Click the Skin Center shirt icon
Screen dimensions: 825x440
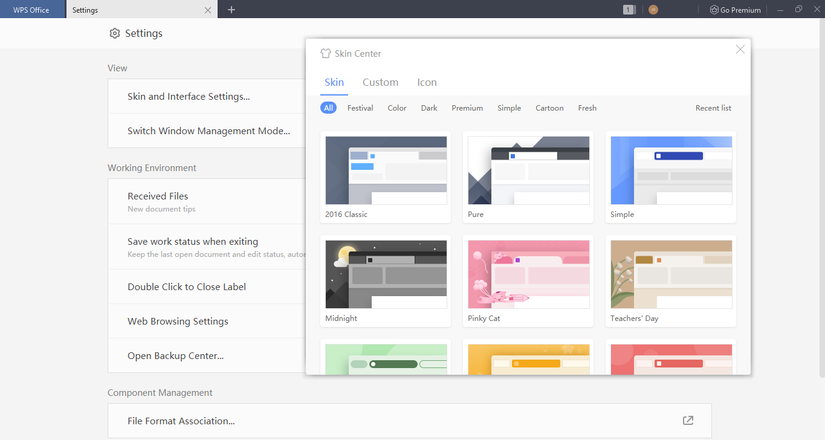tap(326, 53)
